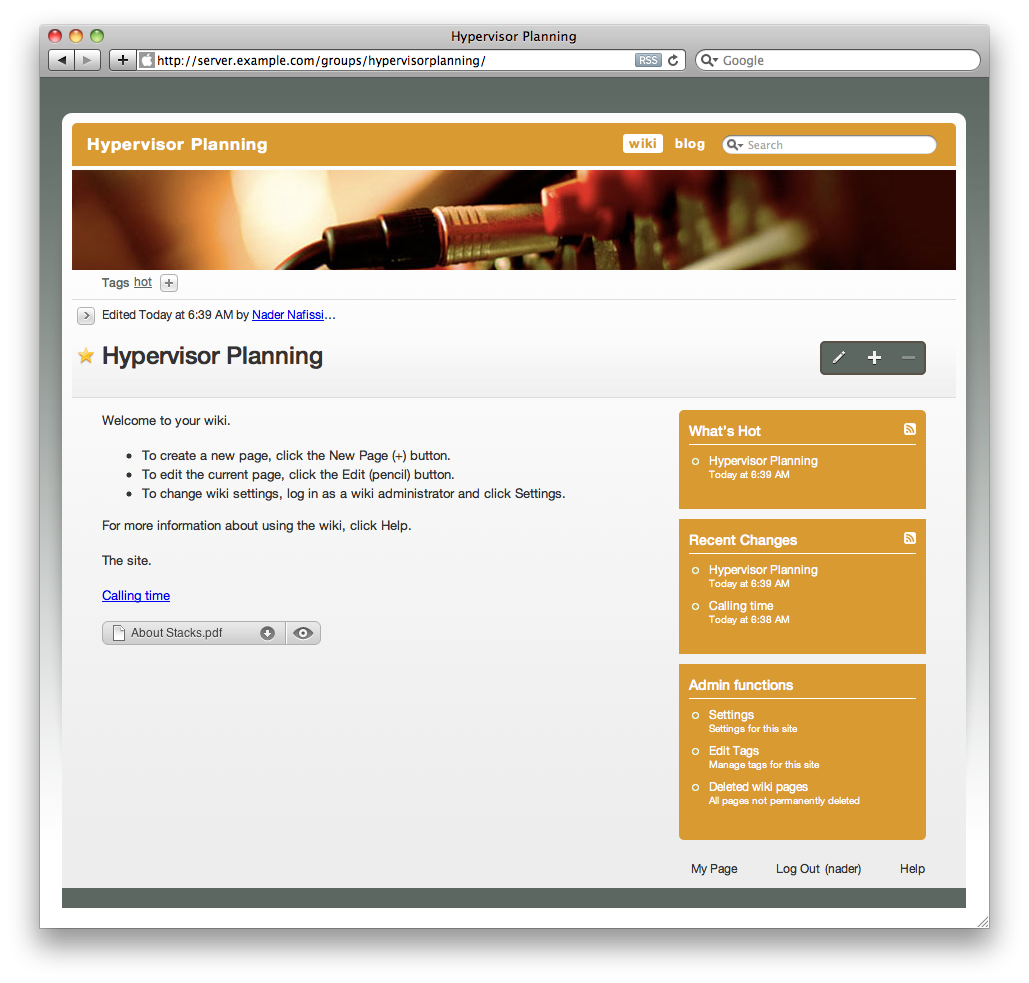The width and height of the screenshot is (1029, 983).
Task: Open the Google search magnifier dropdown
Action: (709, 60)
